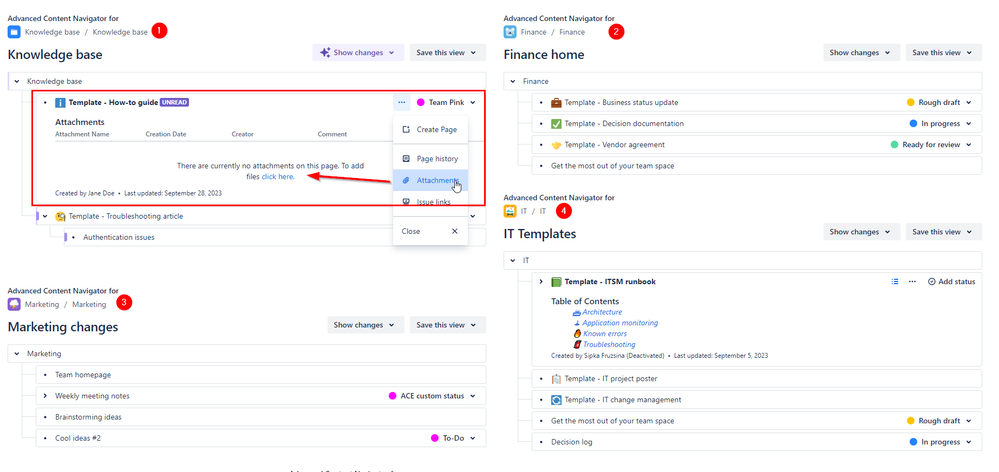Click the Issue links icon in menu
999x472 pixels.
tap(406, 202)
